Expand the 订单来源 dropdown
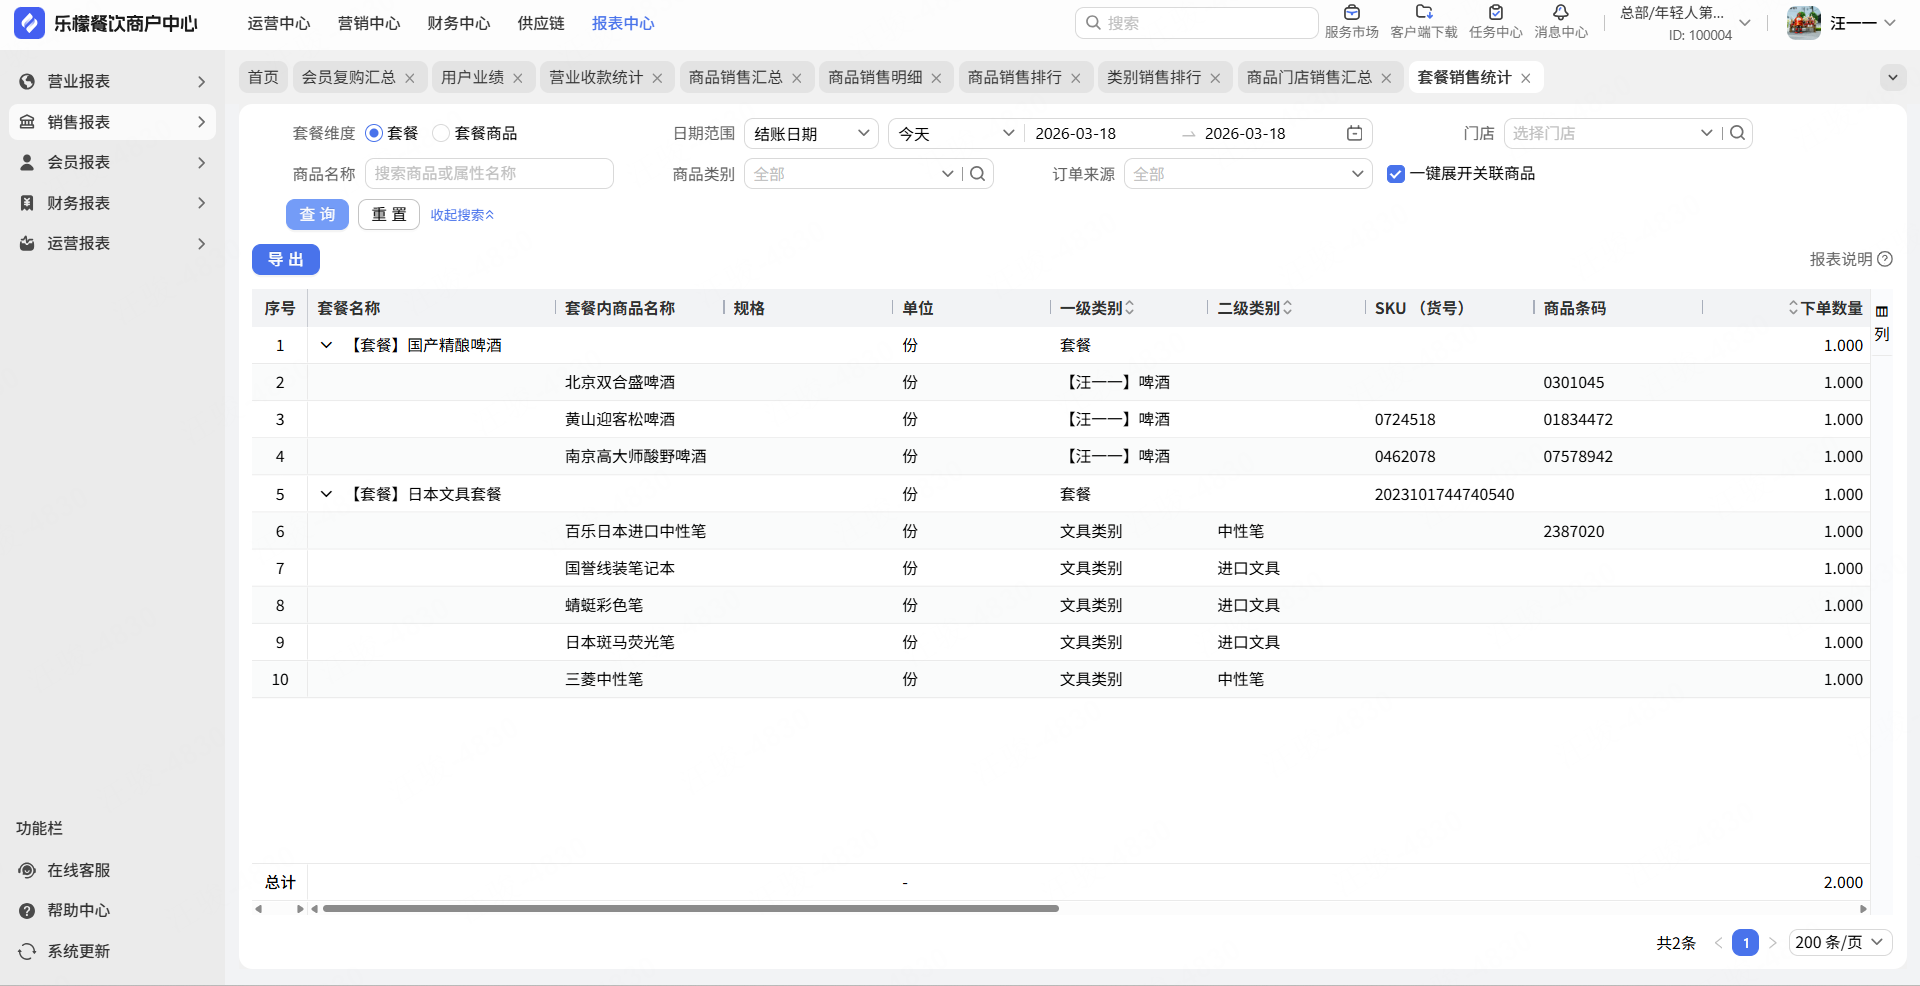Screen dimensions: 1920x986 point(1247,174)
